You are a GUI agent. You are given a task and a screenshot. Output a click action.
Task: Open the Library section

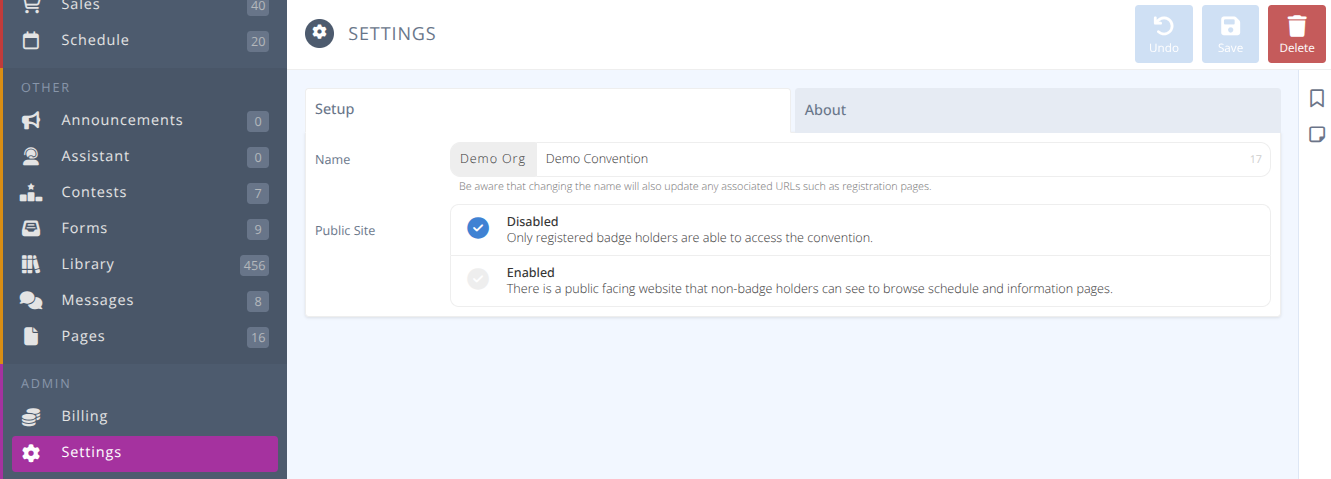[x=145, y=265]
